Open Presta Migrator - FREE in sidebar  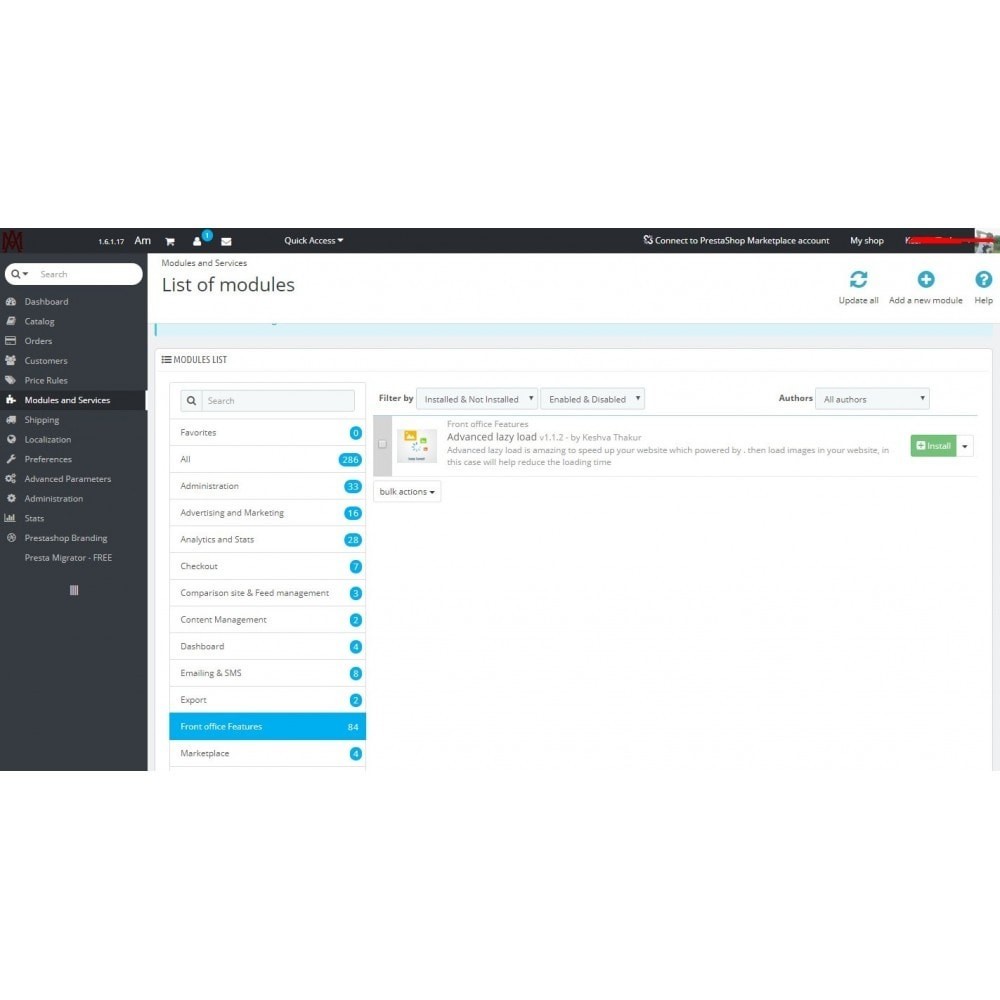click(x=68, y=558)
